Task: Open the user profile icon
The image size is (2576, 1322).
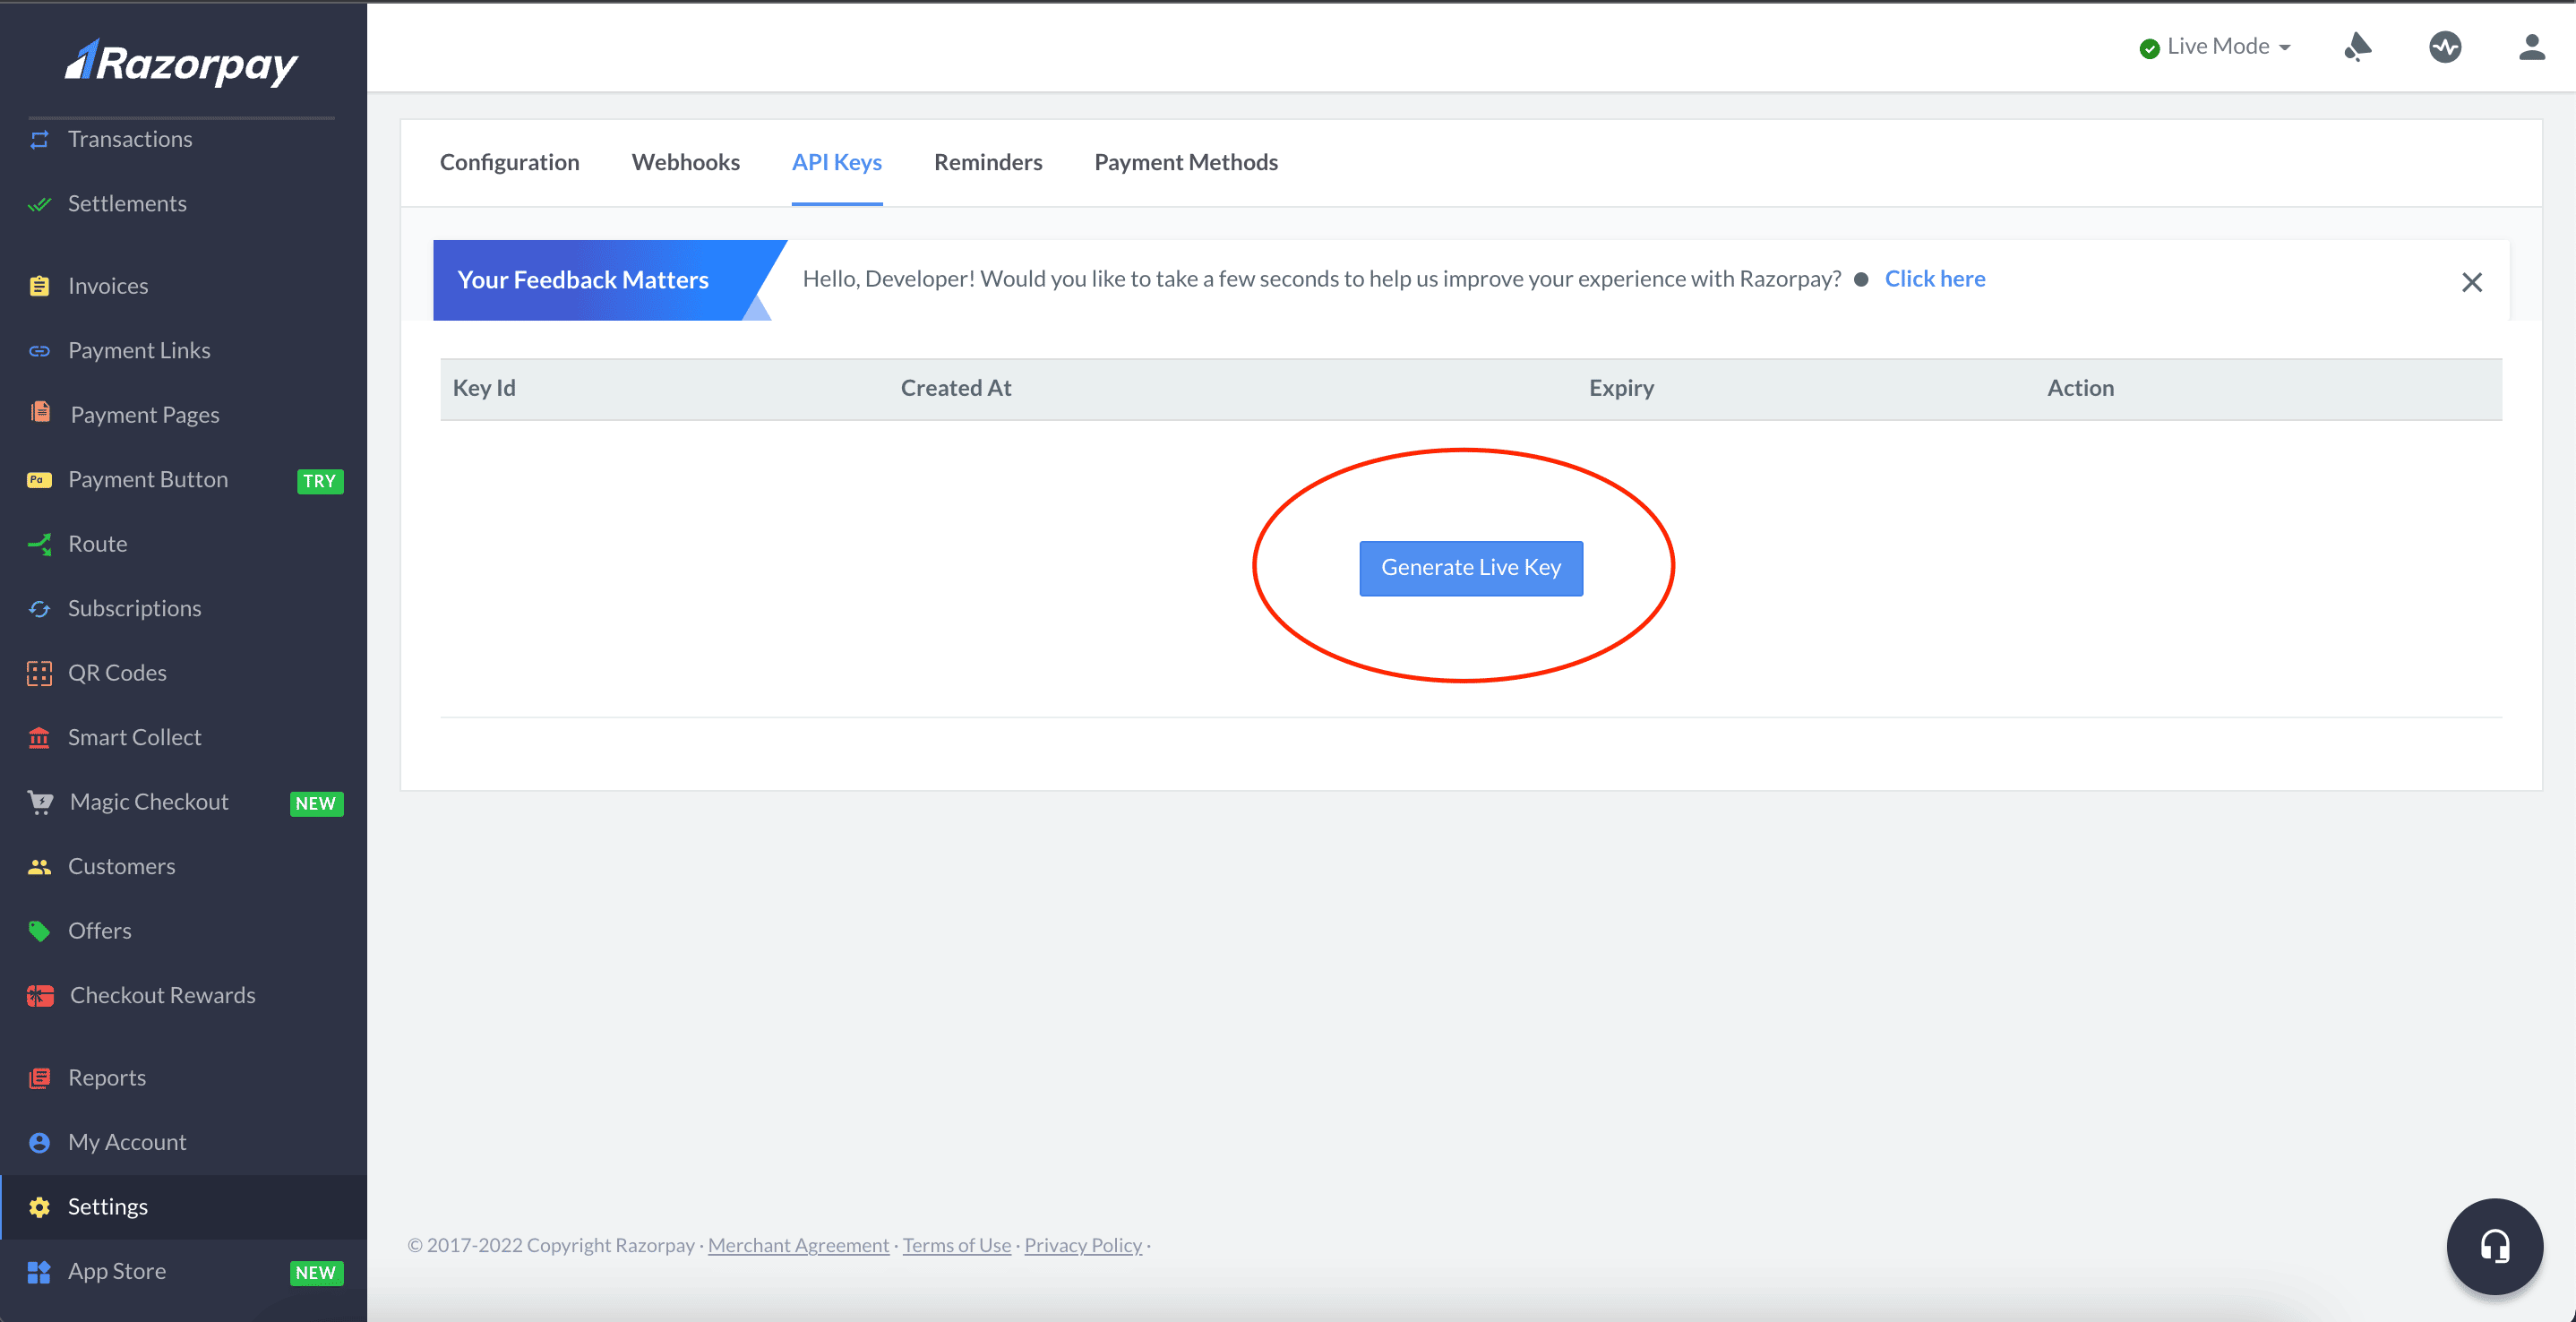Action: 2532,47
